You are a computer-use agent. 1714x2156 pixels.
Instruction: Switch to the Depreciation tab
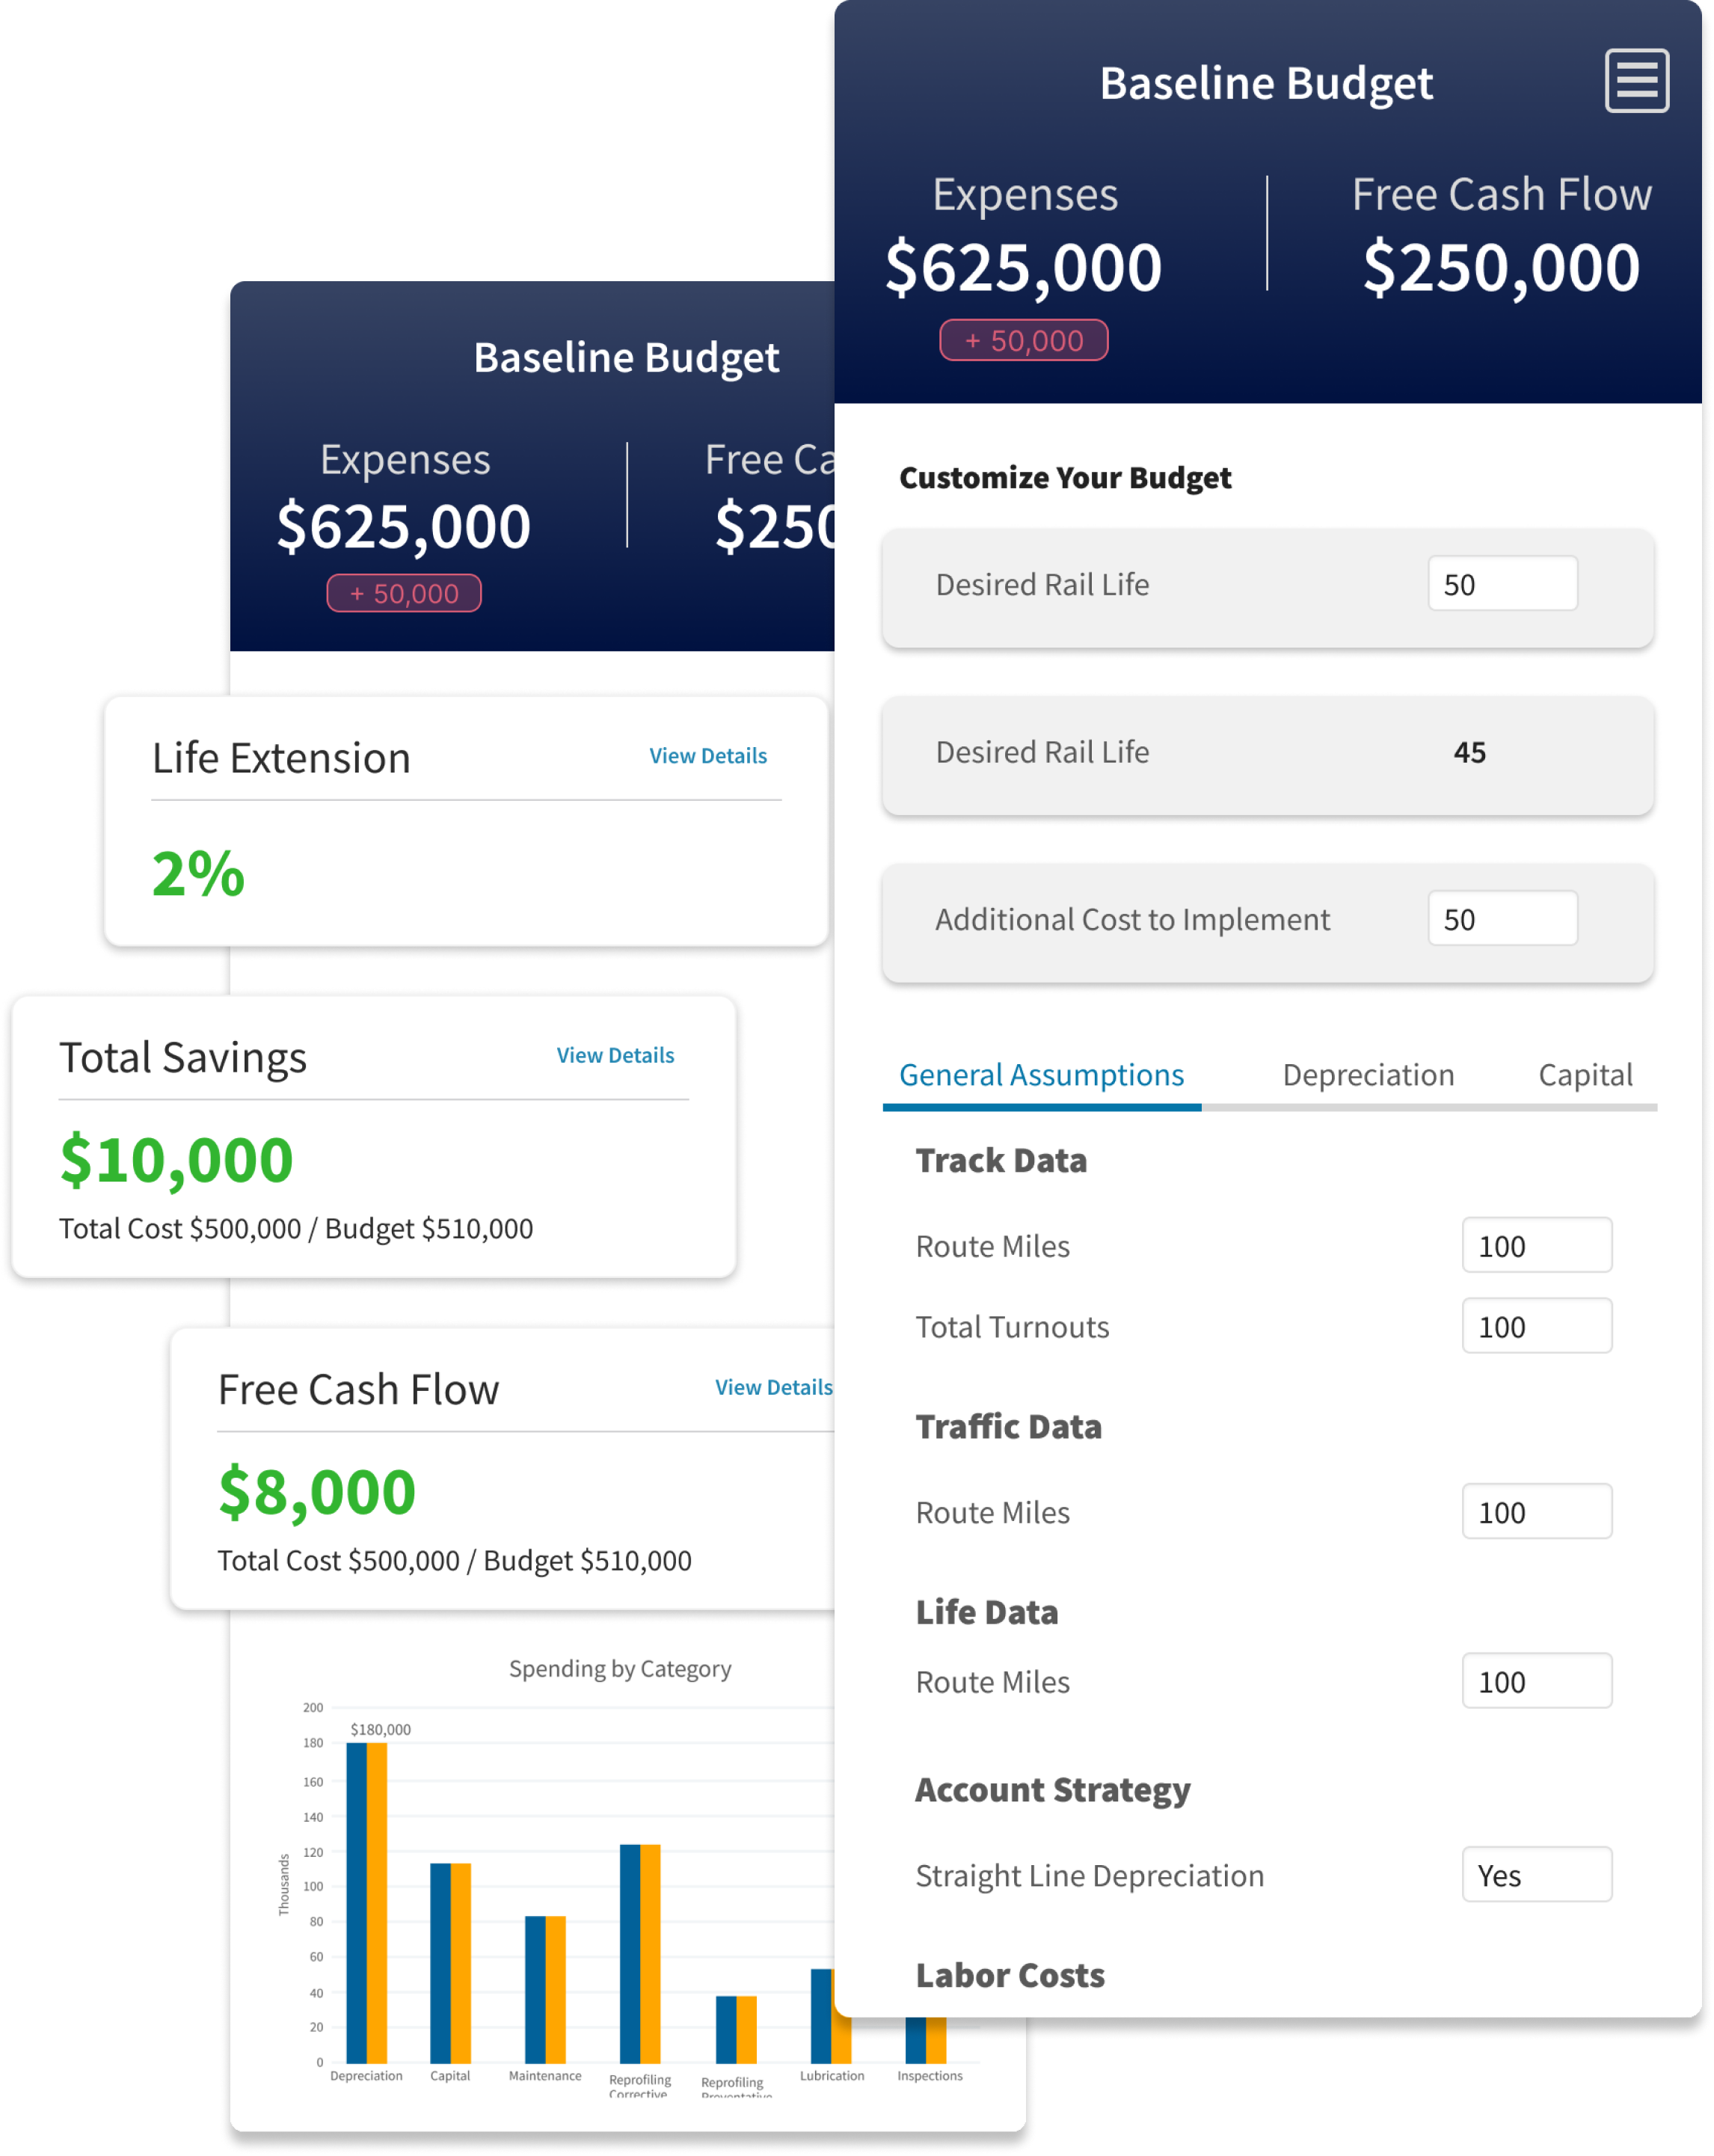[x=1367, y=1075]
